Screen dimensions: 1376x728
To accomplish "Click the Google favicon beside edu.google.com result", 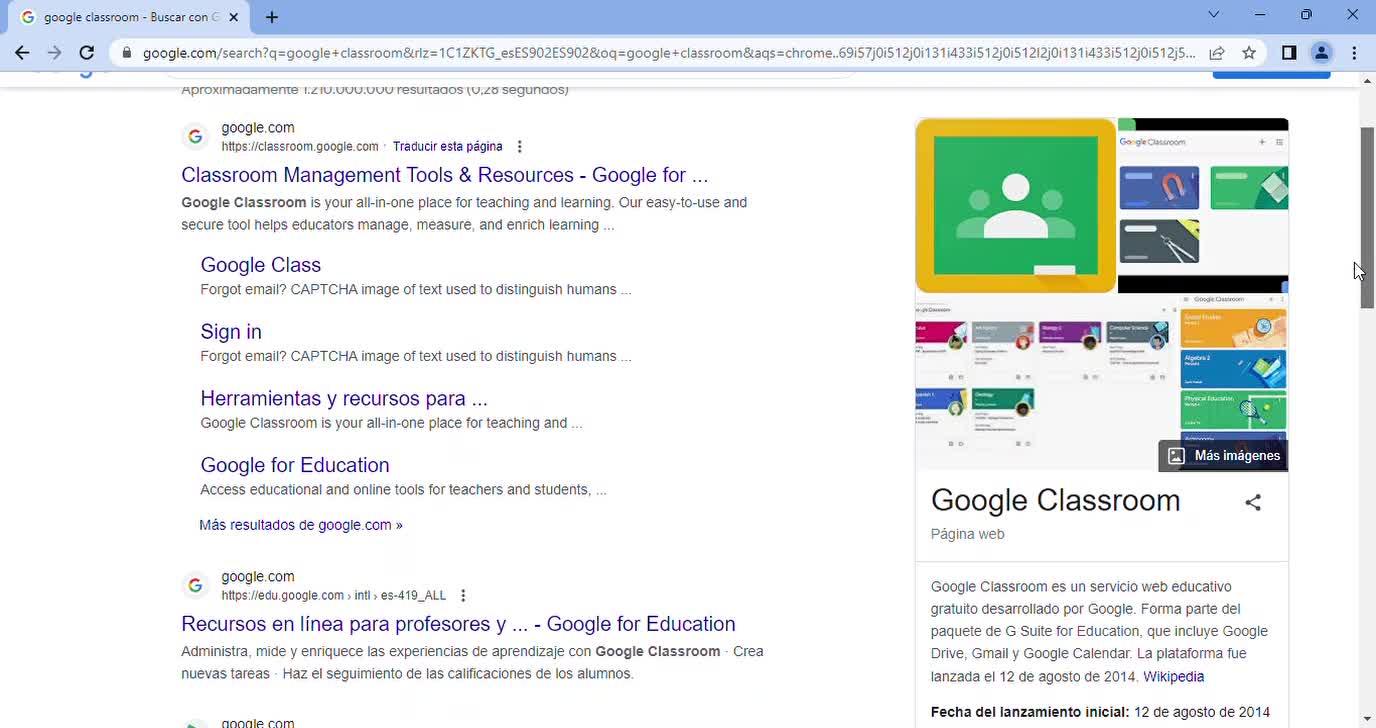I will coord(196,585).
